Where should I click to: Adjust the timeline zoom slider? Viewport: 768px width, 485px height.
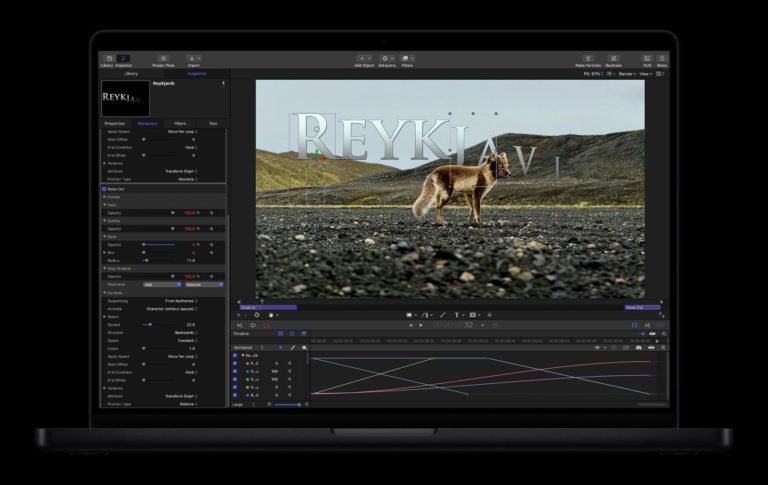pyautogui.click(x=288, y=405)
